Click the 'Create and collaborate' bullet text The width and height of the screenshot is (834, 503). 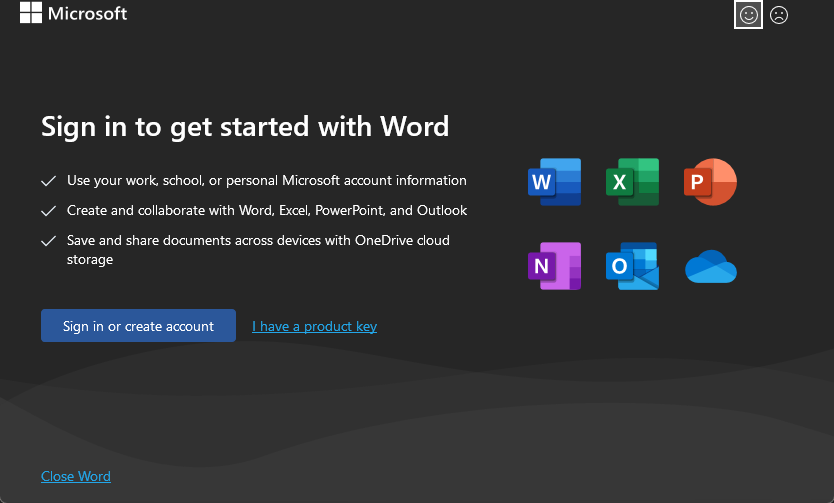pos(267,211)
